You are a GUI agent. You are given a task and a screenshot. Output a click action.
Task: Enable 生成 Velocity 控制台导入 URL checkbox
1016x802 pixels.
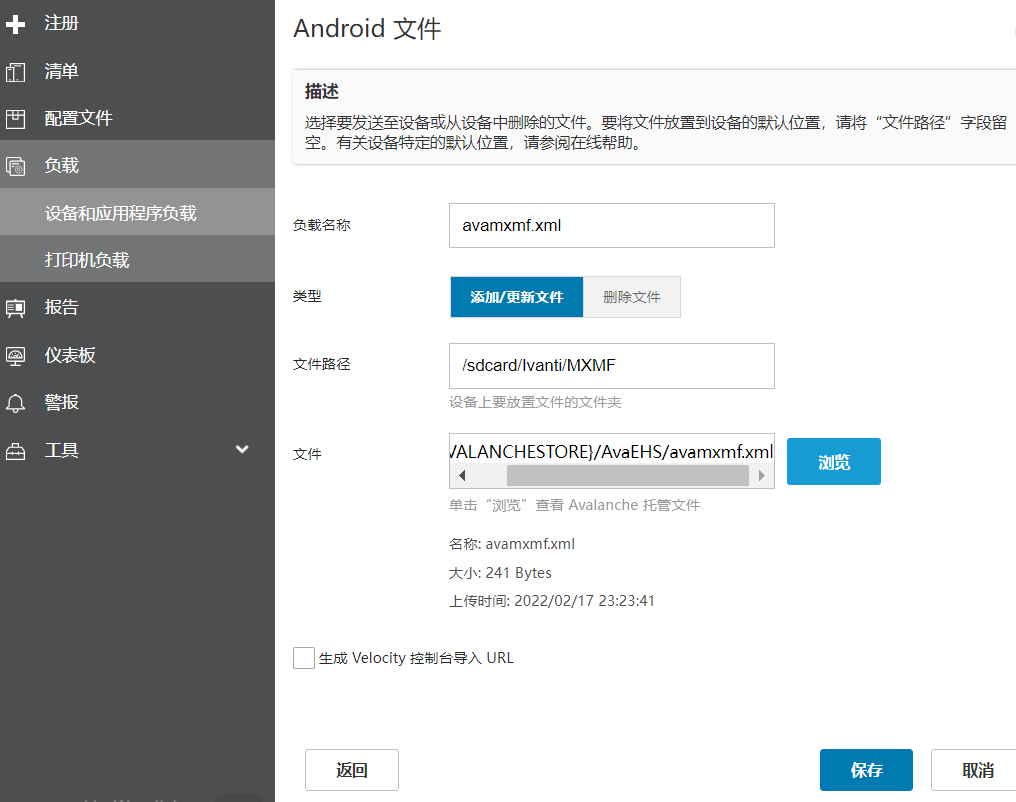point(304,658)
